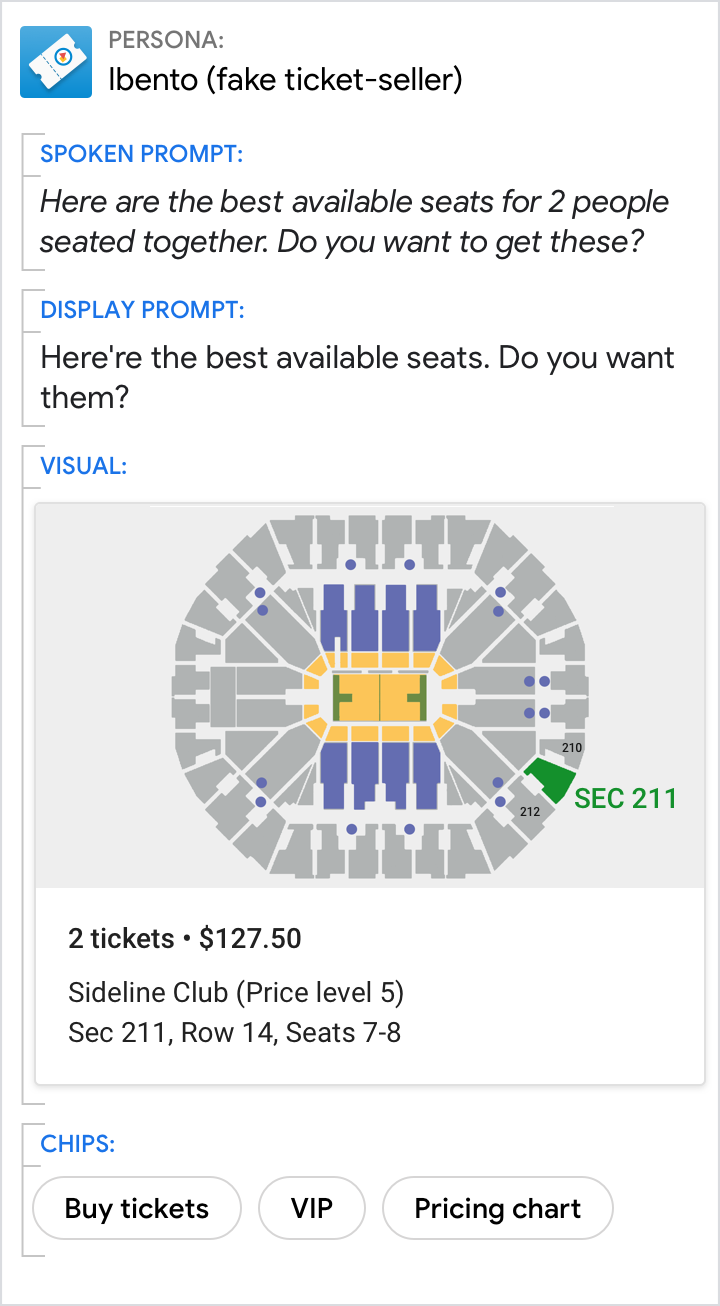Click the CHIPS section label

pos(77,1143)
